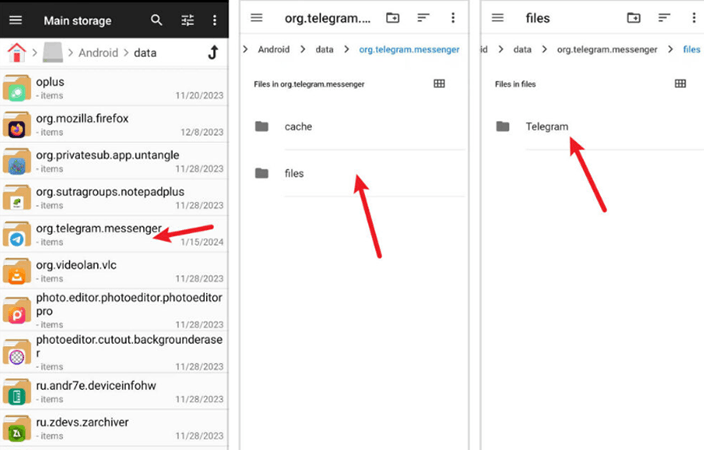Toggle grid view in files panel
Screen dimensions: 704x450
(680, 84)
